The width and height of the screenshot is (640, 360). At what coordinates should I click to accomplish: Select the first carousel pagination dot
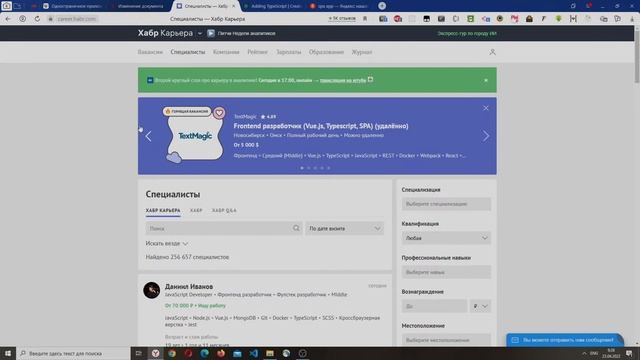point(302,168)
